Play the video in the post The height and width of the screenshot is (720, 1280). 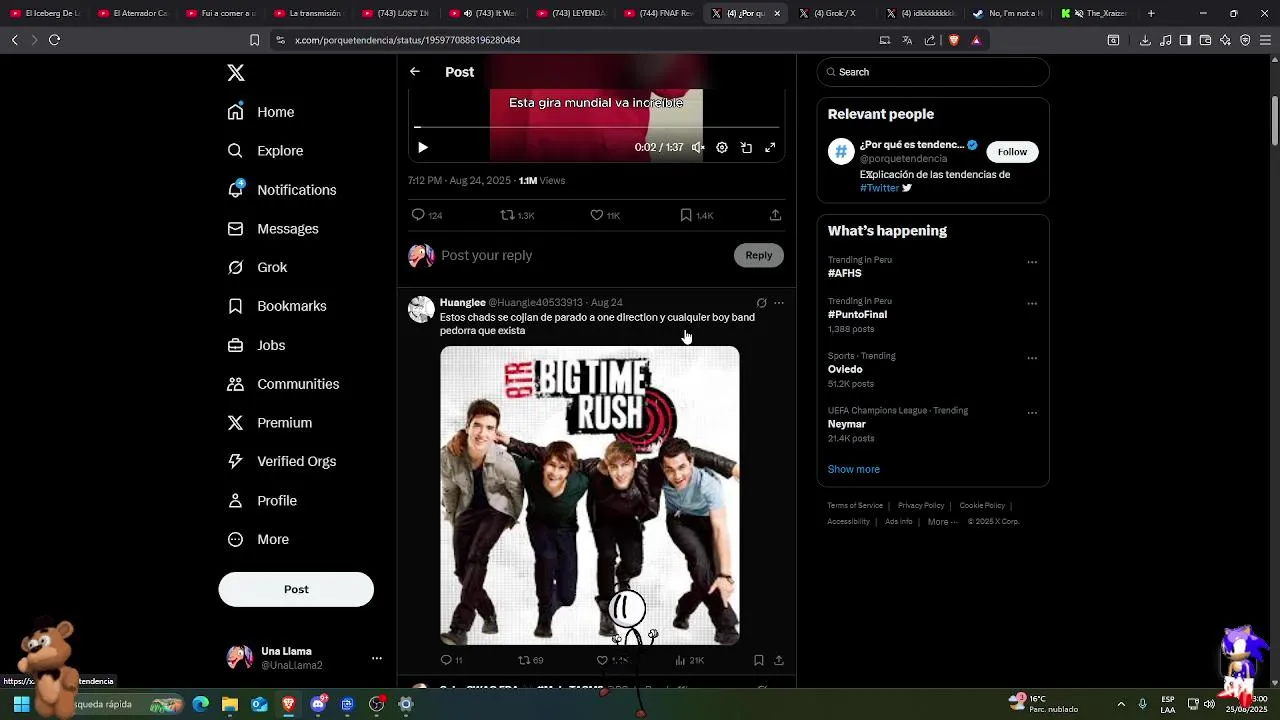click(423, 147)
